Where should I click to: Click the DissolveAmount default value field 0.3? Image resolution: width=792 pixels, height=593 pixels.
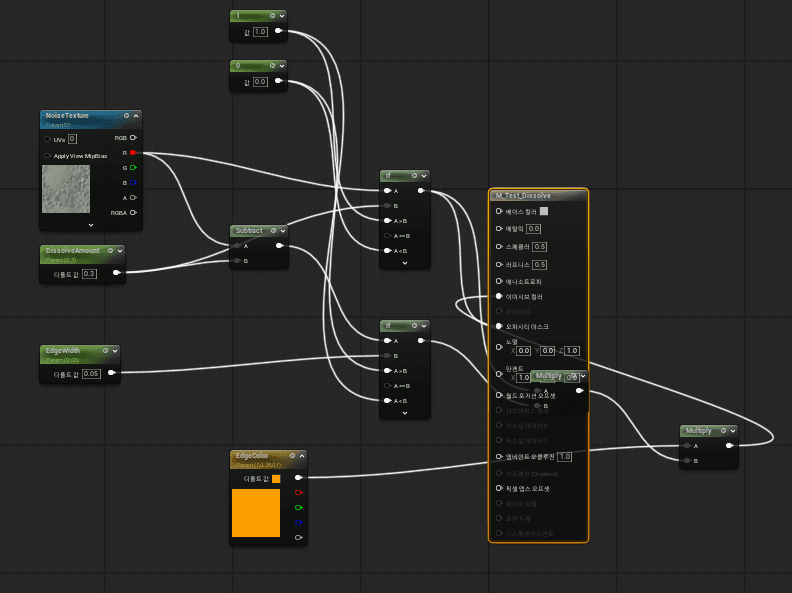89,274
